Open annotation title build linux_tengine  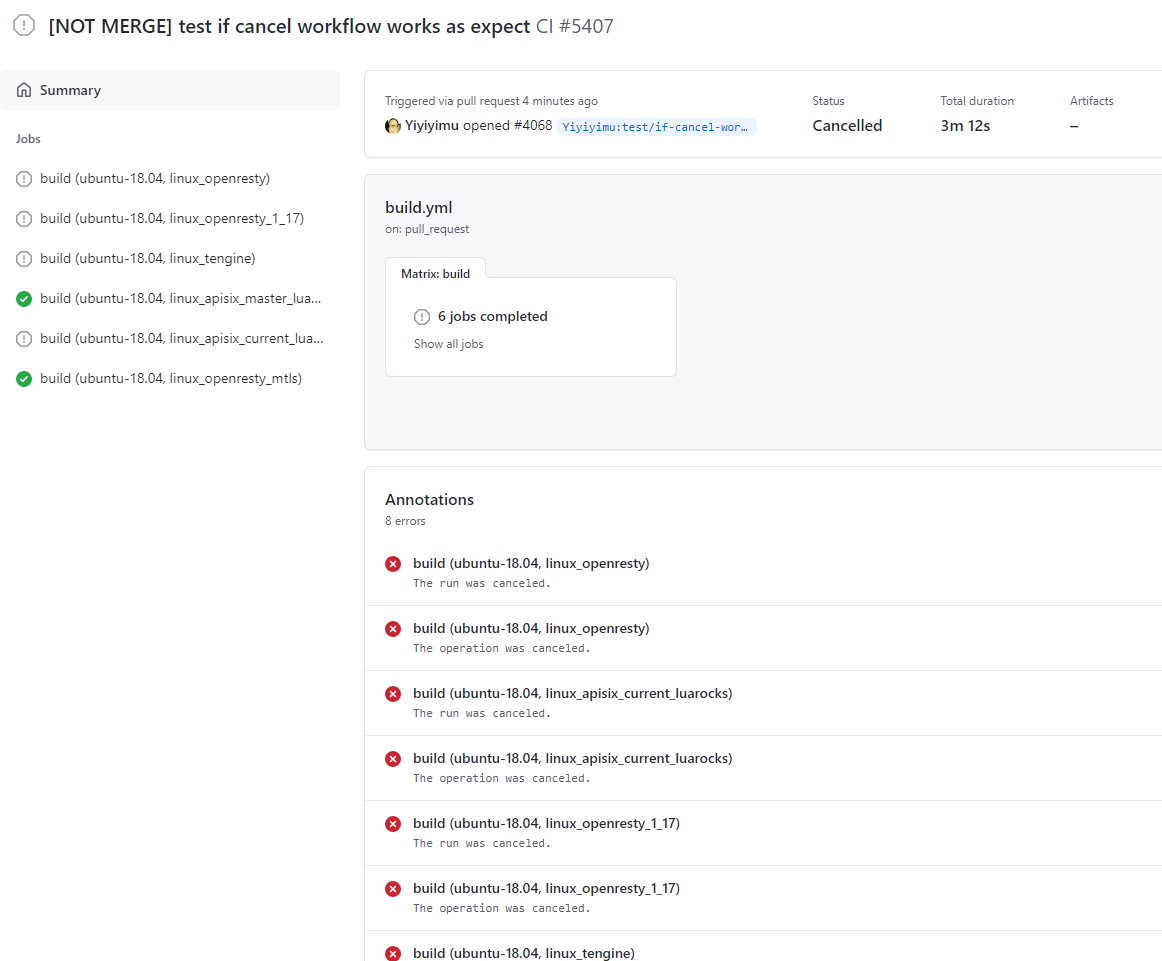point(524,953)
